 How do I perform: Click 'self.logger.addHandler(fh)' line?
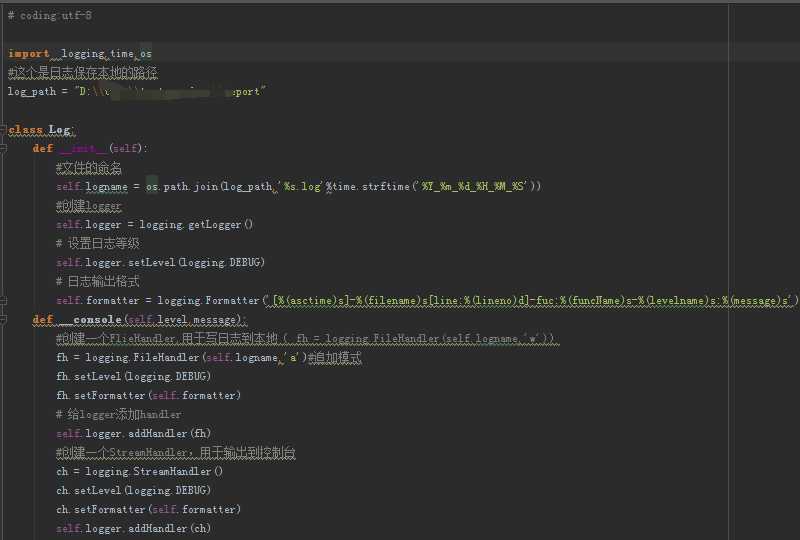pos(134,433)
